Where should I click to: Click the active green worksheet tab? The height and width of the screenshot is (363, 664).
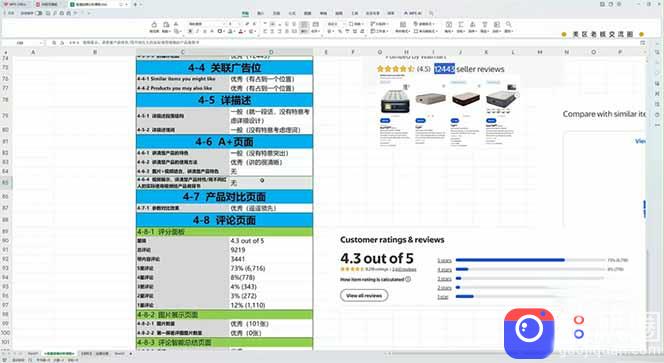59,353
